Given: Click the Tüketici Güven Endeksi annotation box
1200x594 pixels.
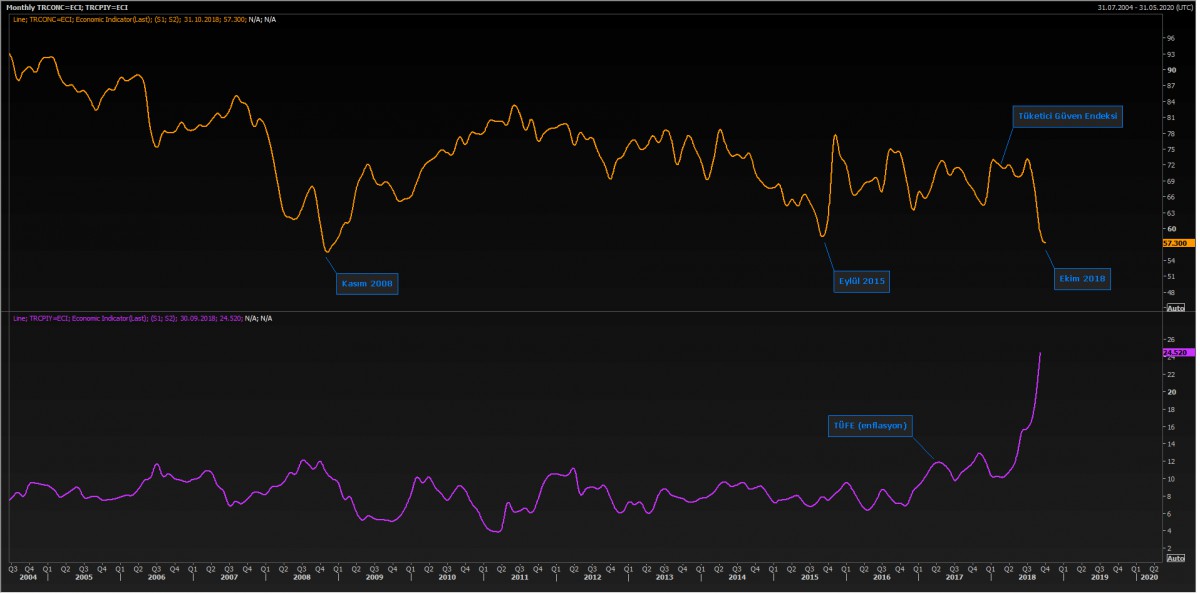Looking at the screenshot, I should click(x=1067, y=116).
